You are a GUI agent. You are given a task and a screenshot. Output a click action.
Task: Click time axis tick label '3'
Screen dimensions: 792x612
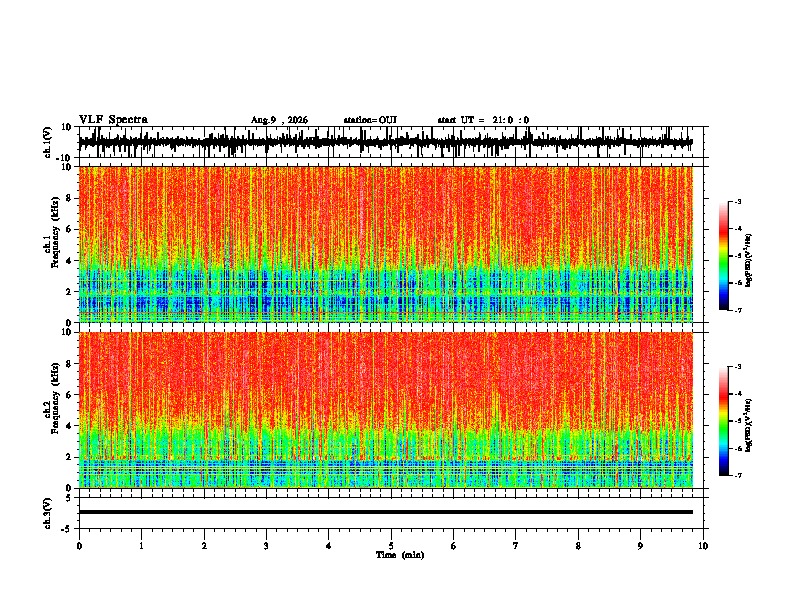[x=266, y=546]
